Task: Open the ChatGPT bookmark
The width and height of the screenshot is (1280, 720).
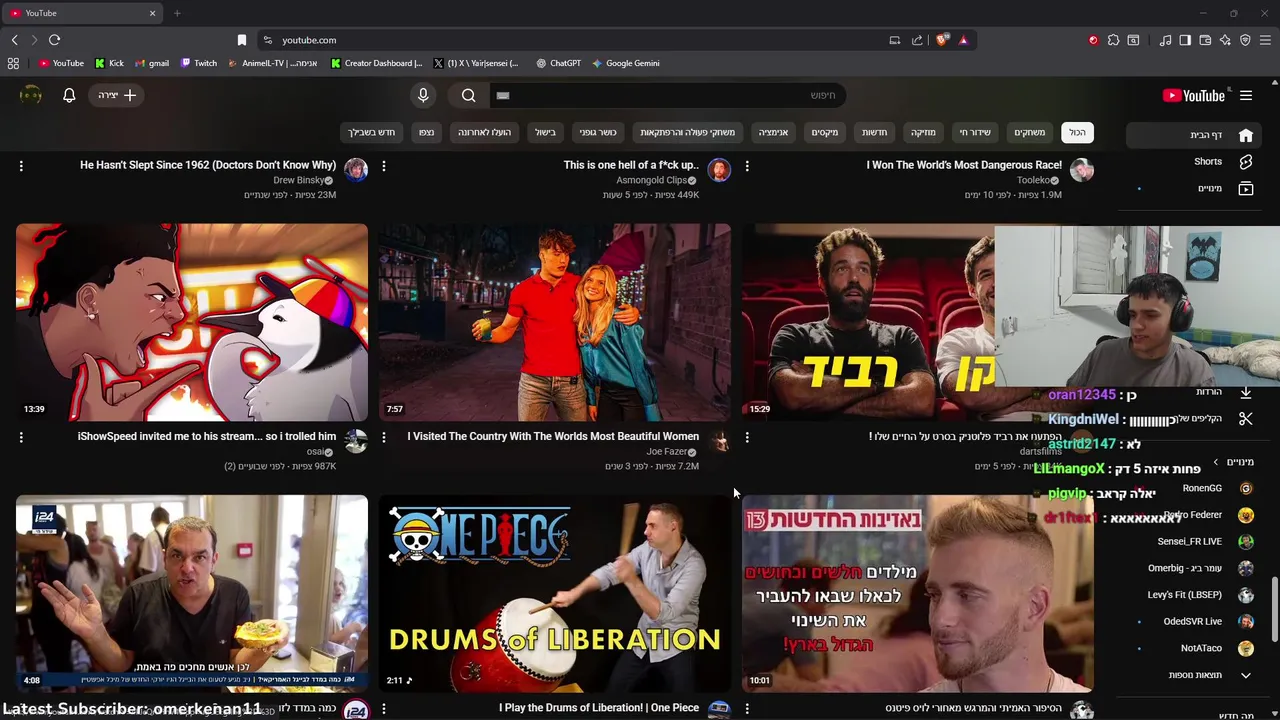Action: click(x=558, y=63)
